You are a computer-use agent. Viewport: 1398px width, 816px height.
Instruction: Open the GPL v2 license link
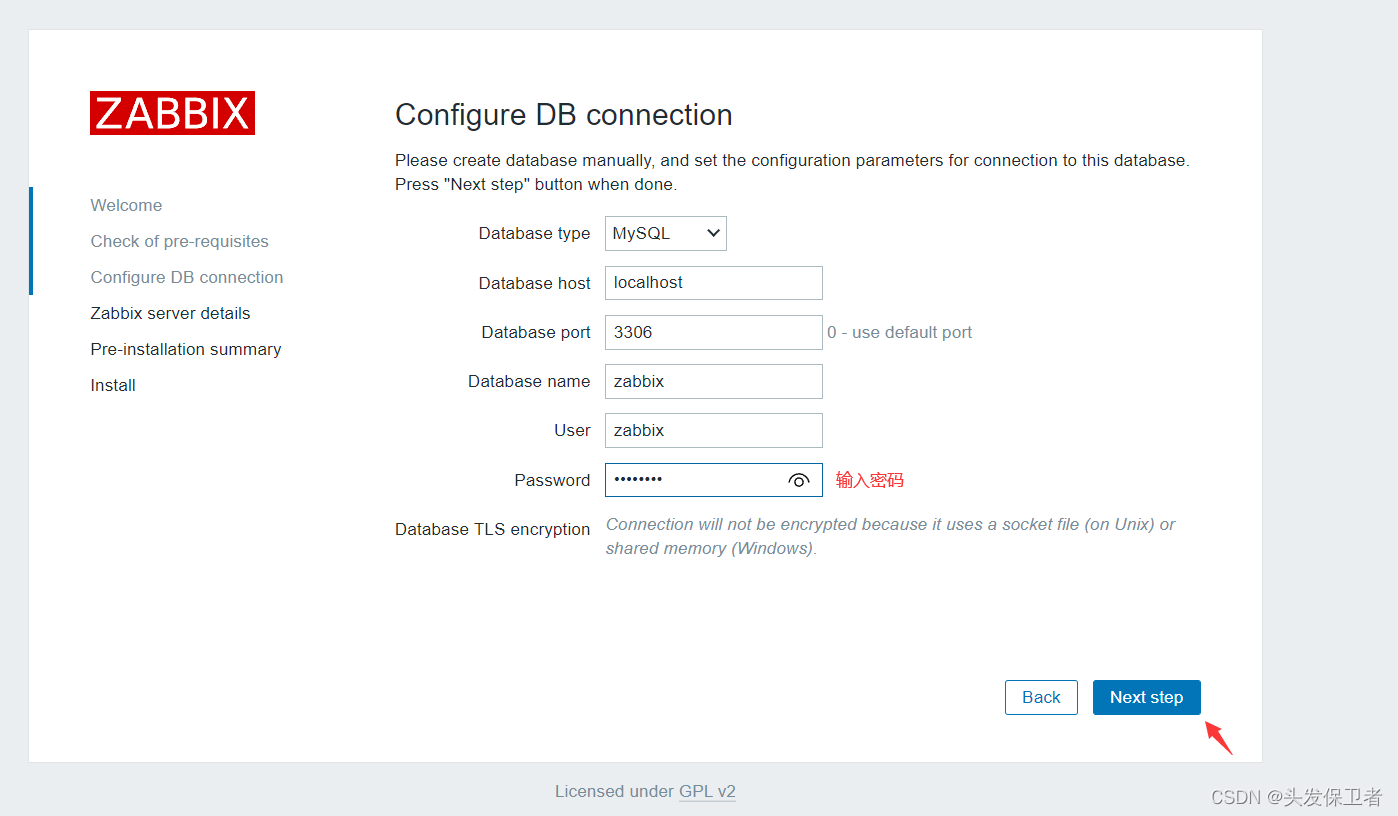click(707, 791)
